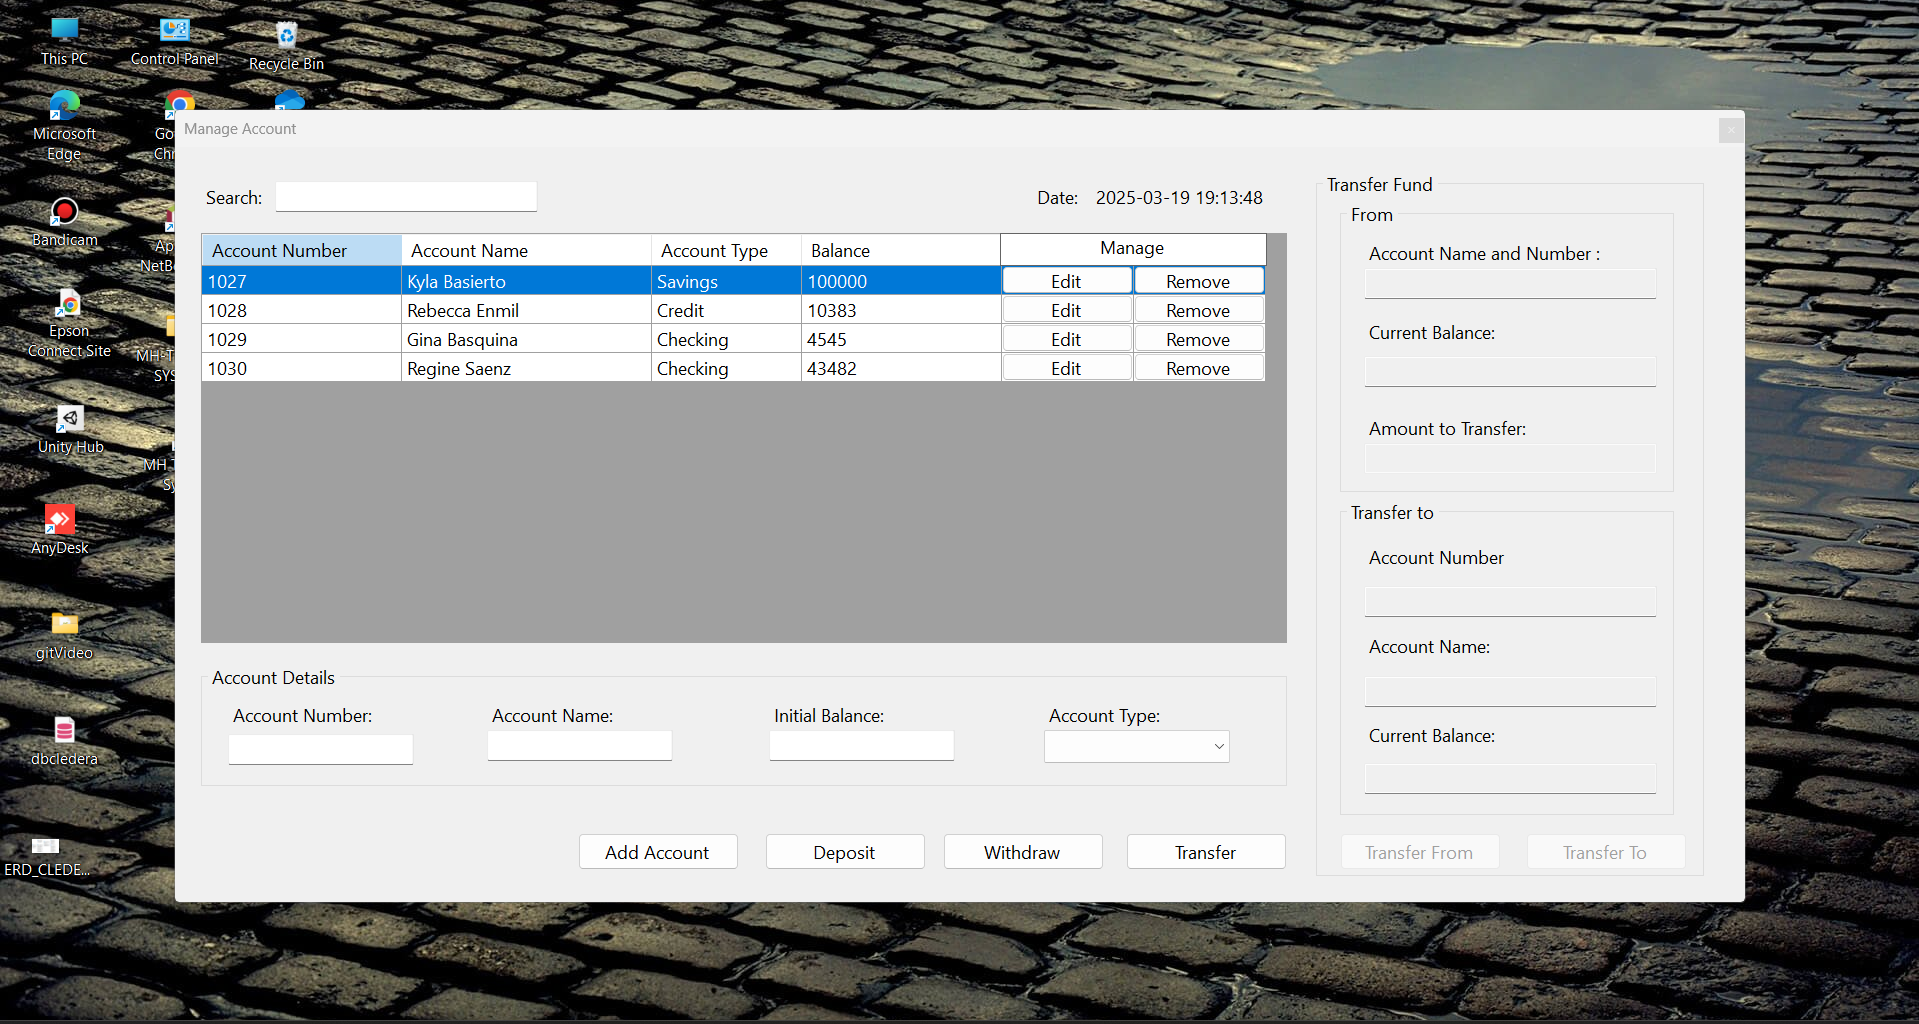Click Edit for Rebecca Enmil's account

pyautogui.click(x=1066, y=311)
